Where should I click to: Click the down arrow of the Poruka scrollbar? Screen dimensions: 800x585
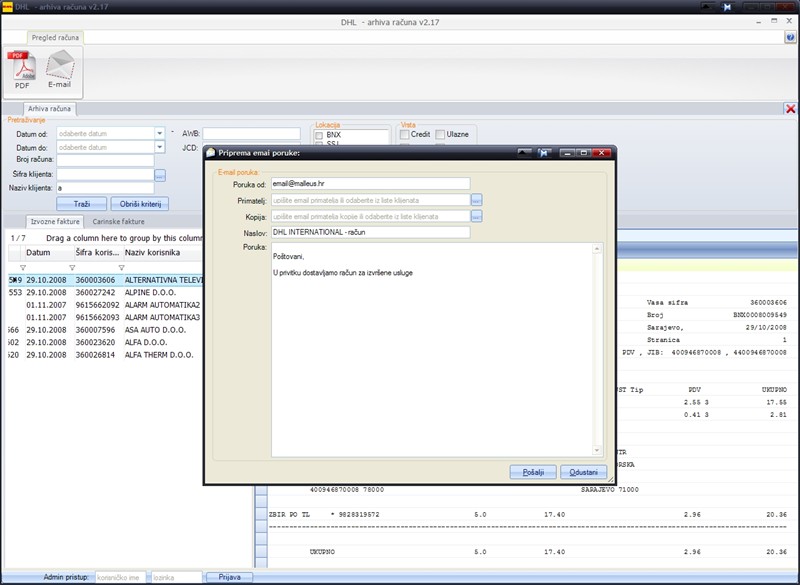pos(597,450)
